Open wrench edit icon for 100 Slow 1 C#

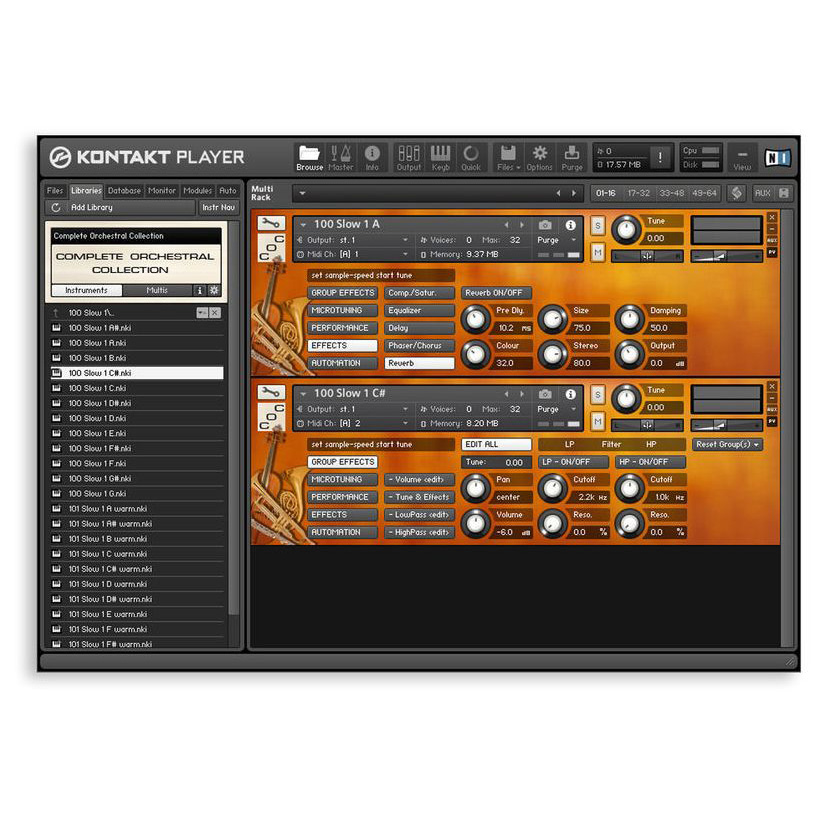point(271,392)
